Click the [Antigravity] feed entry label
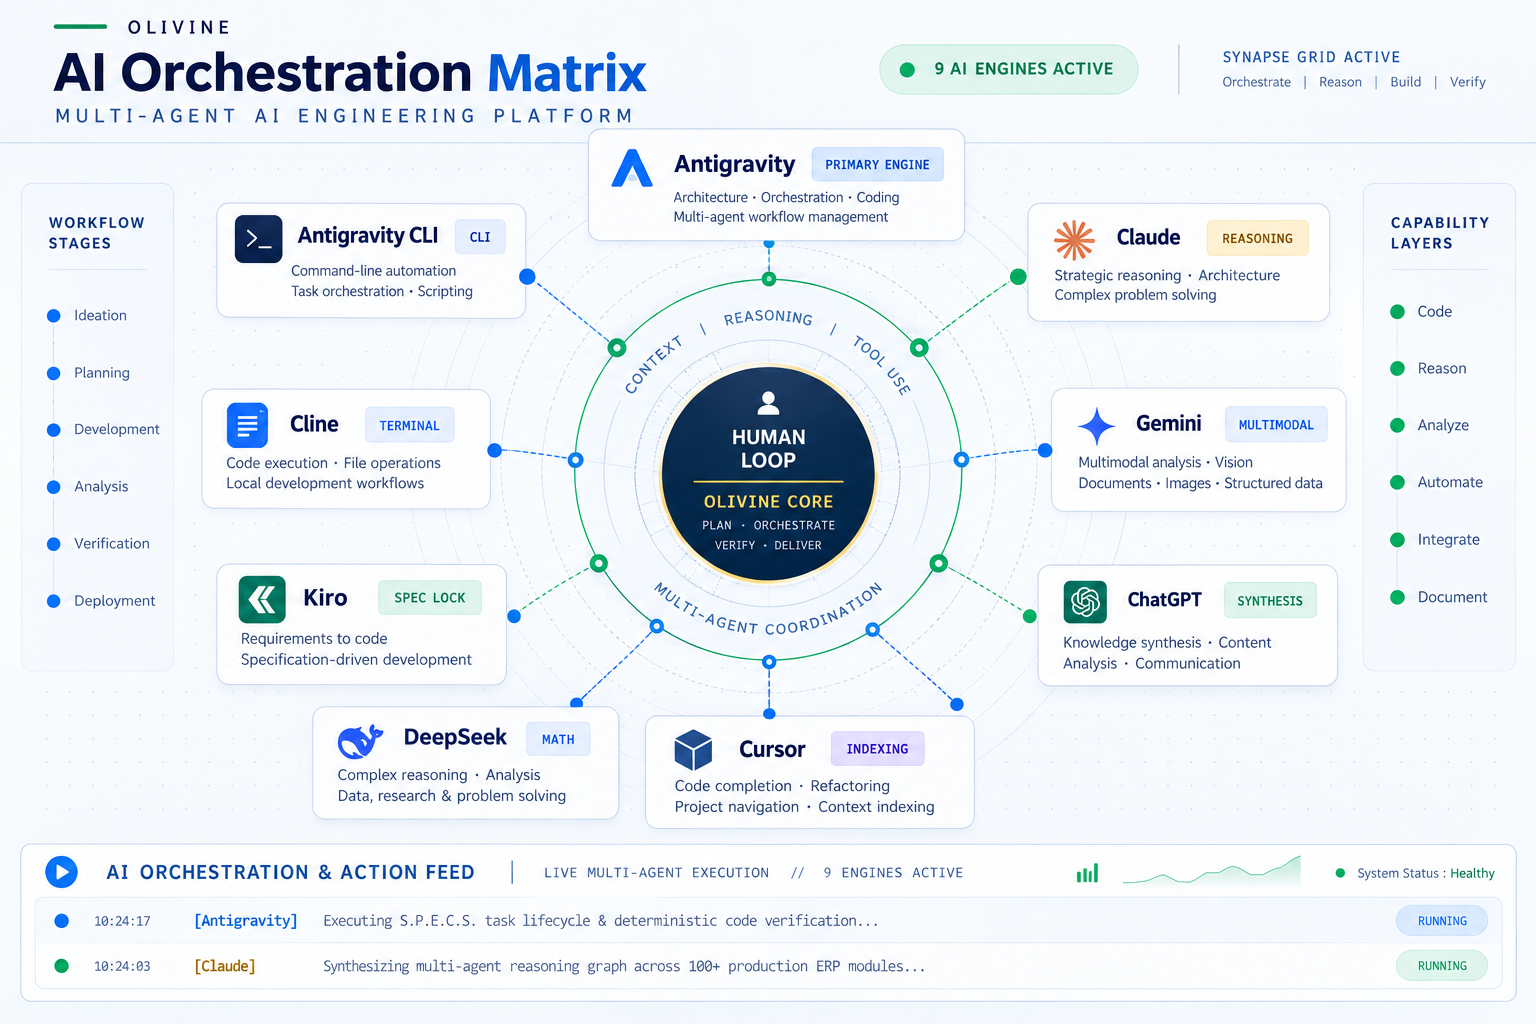This screenshot has height=1024, width=1536. click(x=246, y=921)
